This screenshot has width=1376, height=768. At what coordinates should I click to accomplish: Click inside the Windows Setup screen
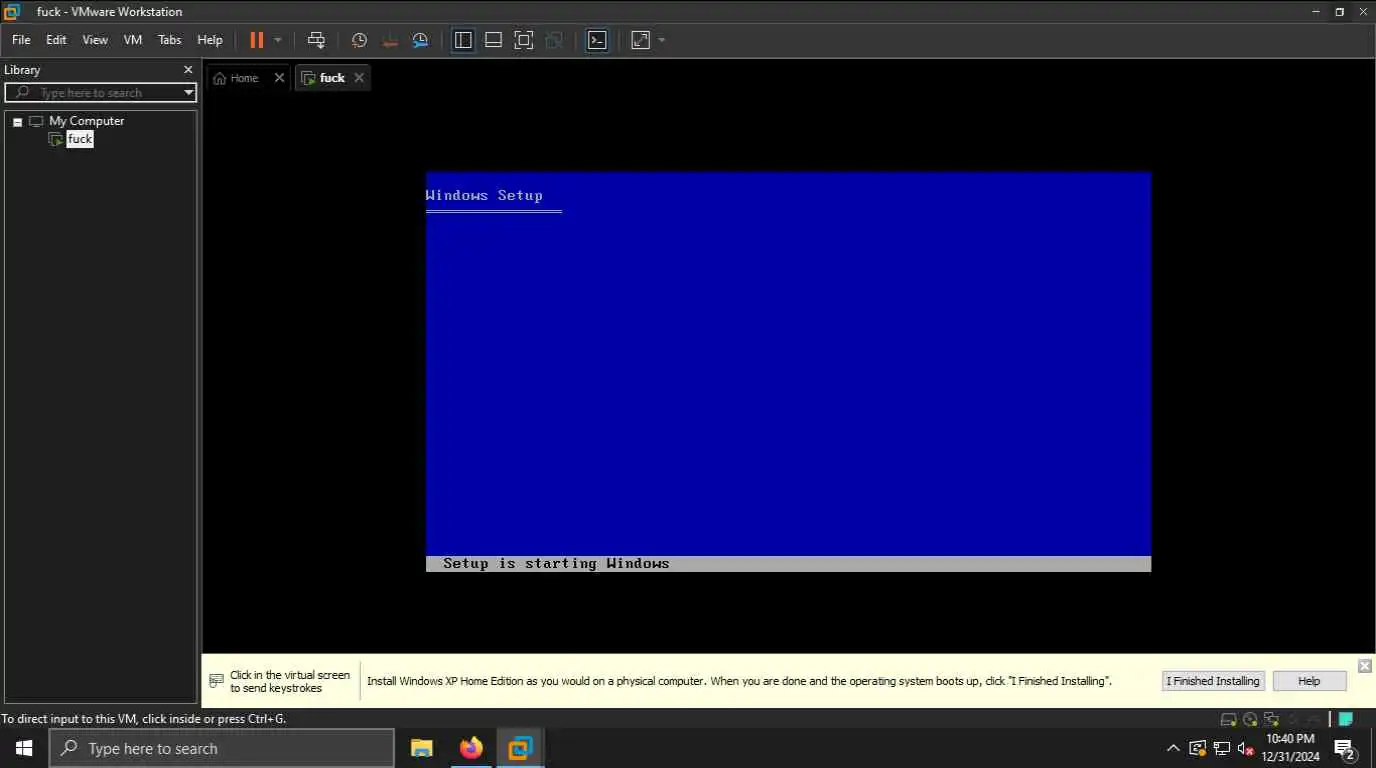(x=788, y=372)
